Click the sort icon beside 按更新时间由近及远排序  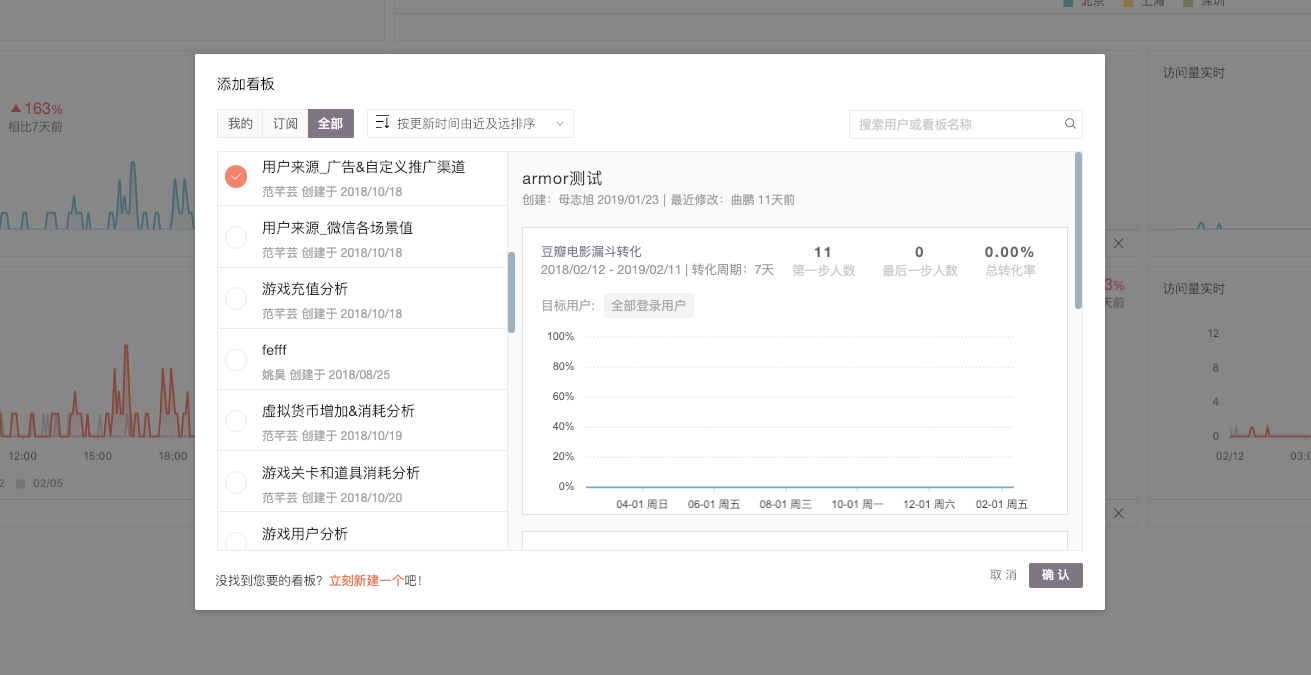(382, 123)
